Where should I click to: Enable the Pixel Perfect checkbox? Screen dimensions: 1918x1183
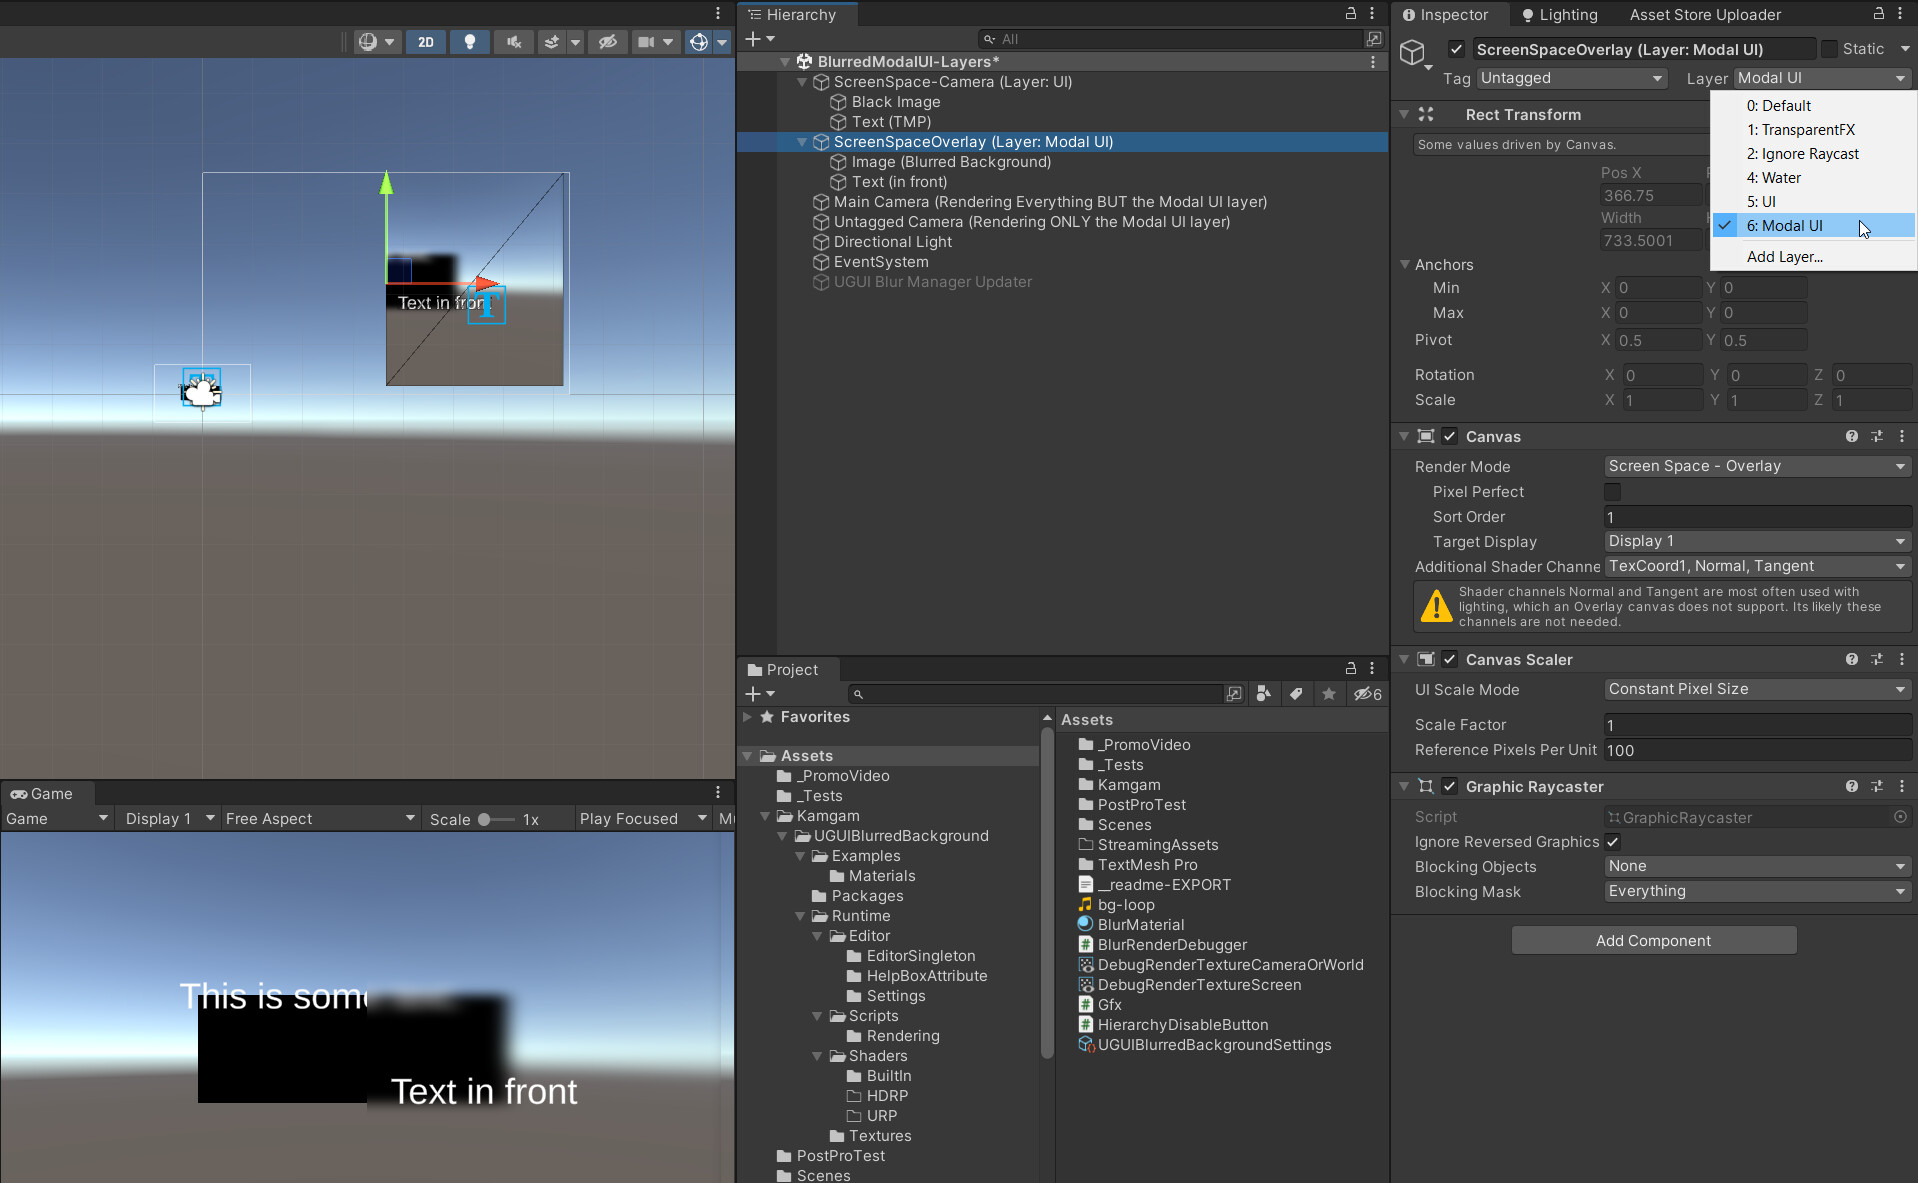coord(1613,492)
